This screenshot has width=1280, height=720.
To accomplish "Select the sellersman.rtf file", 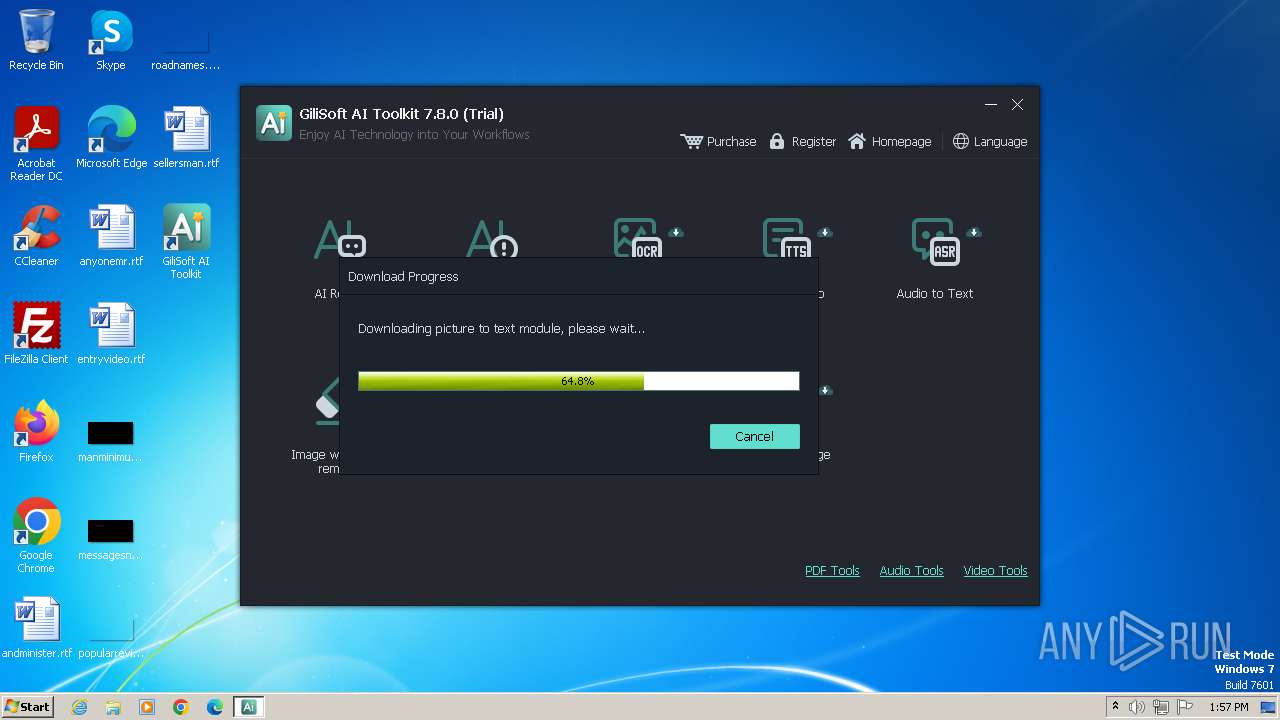I will (x=186, y=139).
